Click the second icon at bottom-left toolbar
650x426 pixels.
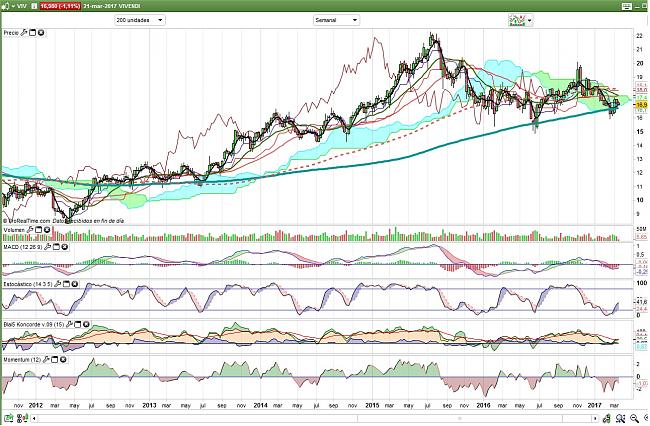20,418
